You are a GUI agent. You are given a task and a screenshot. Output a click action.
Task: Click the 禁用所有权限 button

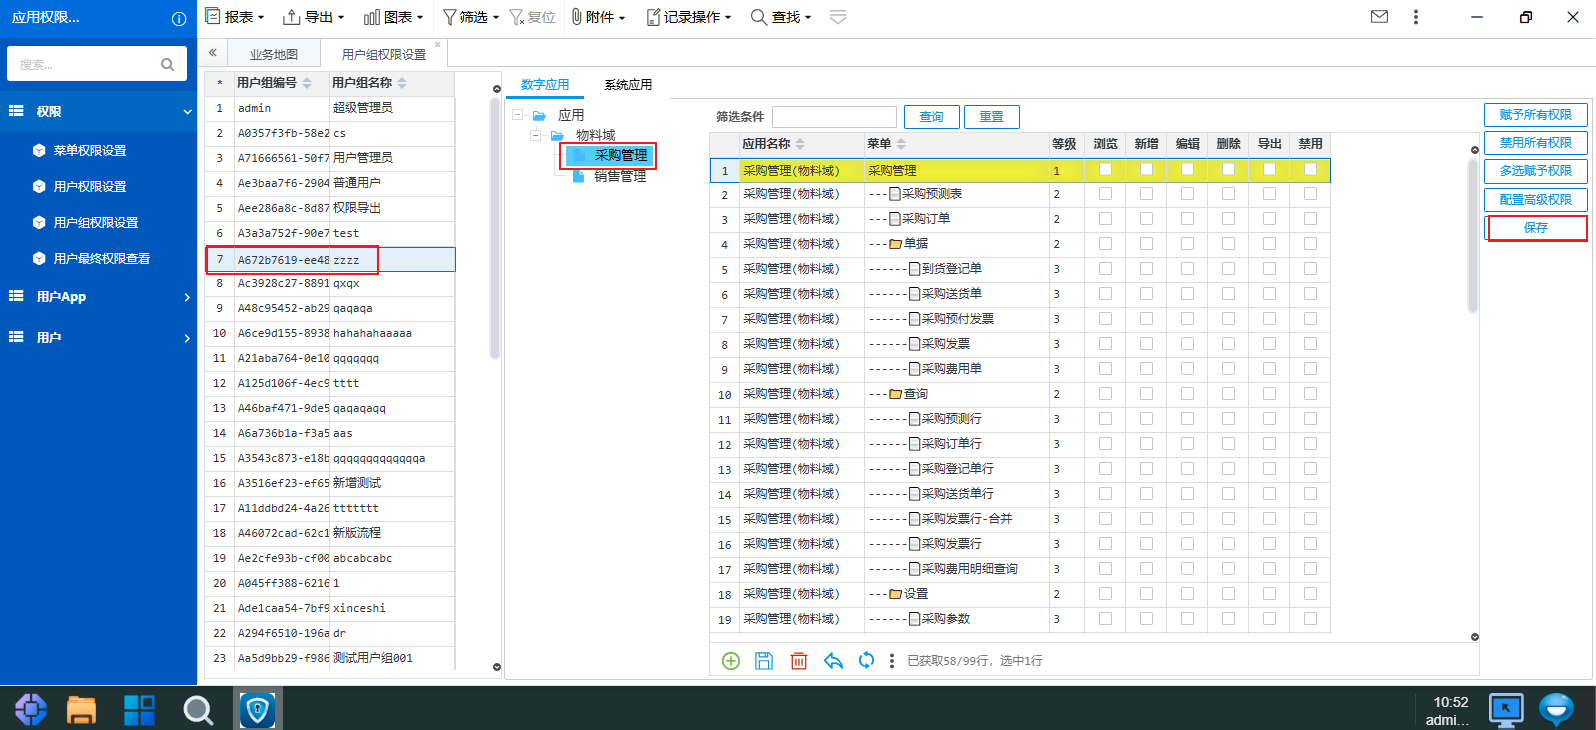[x=1536, y=143]
